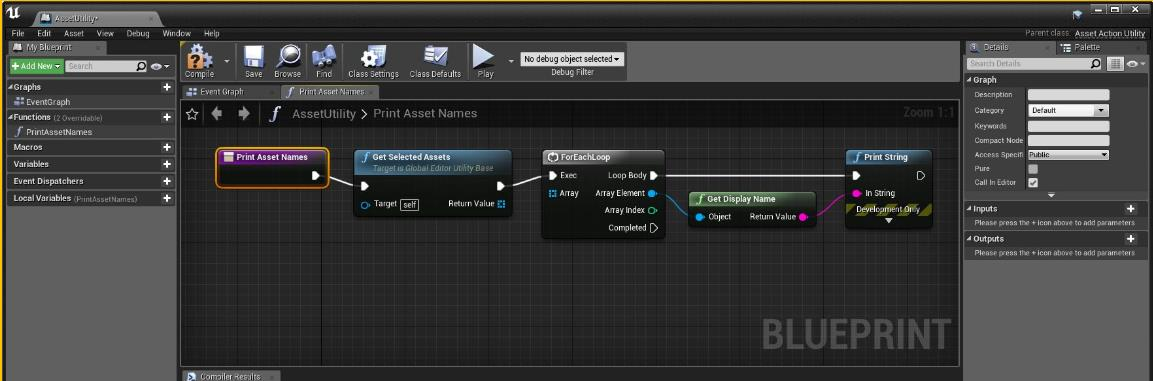
Task: Toggle the Call In Editor checkbox
Action: click(x=1032, y=182)
